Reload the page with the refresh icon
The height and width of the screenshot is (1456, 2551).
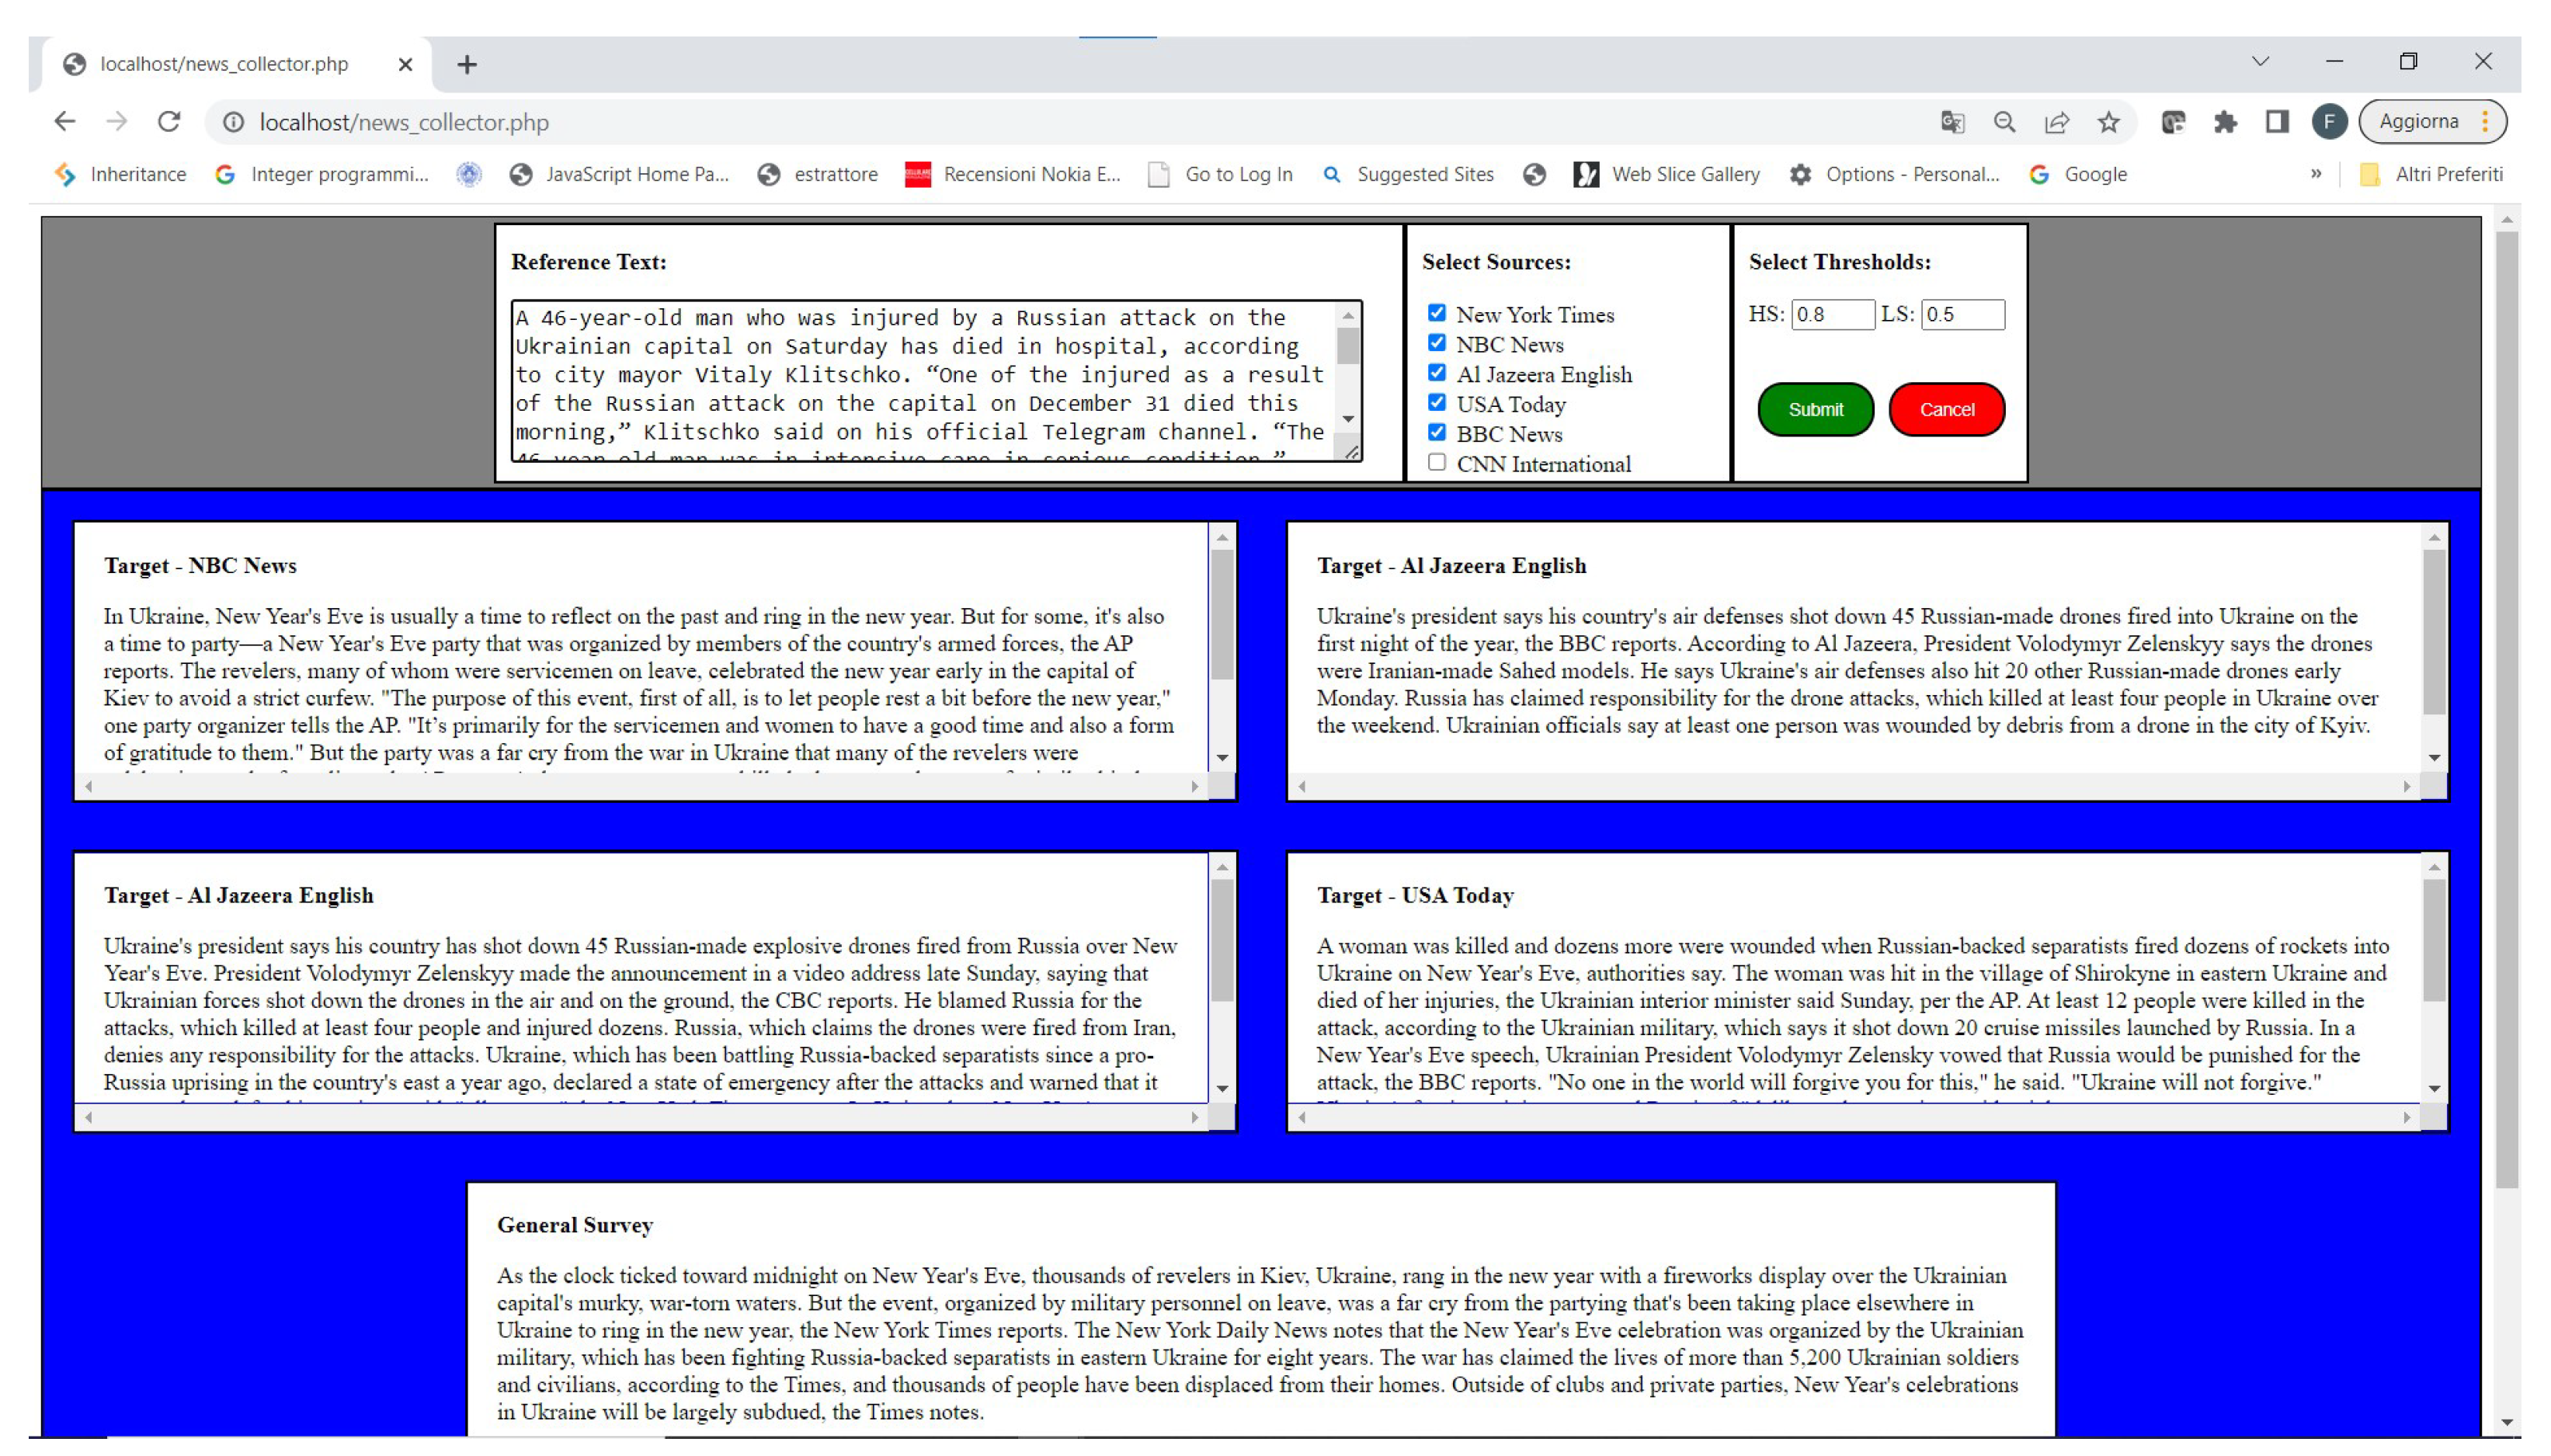(169, 122)
